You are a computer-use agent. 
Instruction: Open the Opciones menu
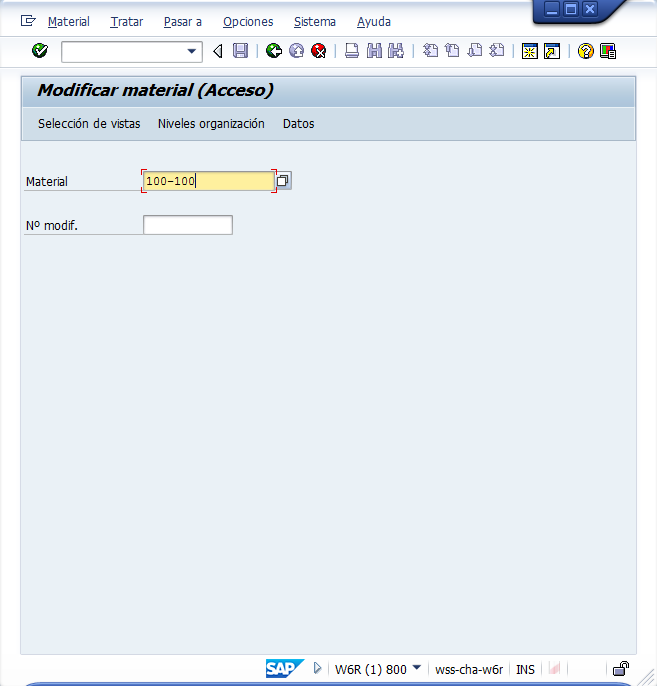tap(248, 21)
